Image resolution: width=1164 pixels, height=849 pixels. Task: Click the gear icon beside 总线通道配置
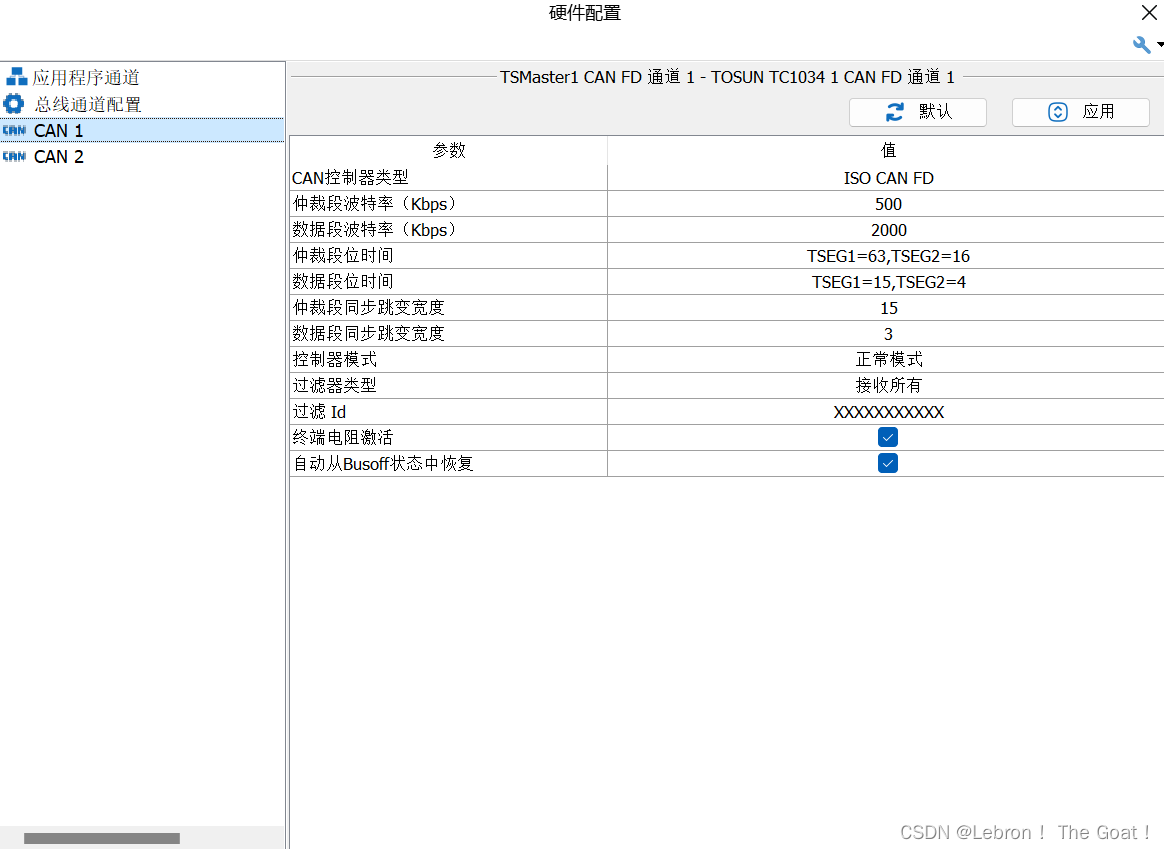(x=14, y=103)
